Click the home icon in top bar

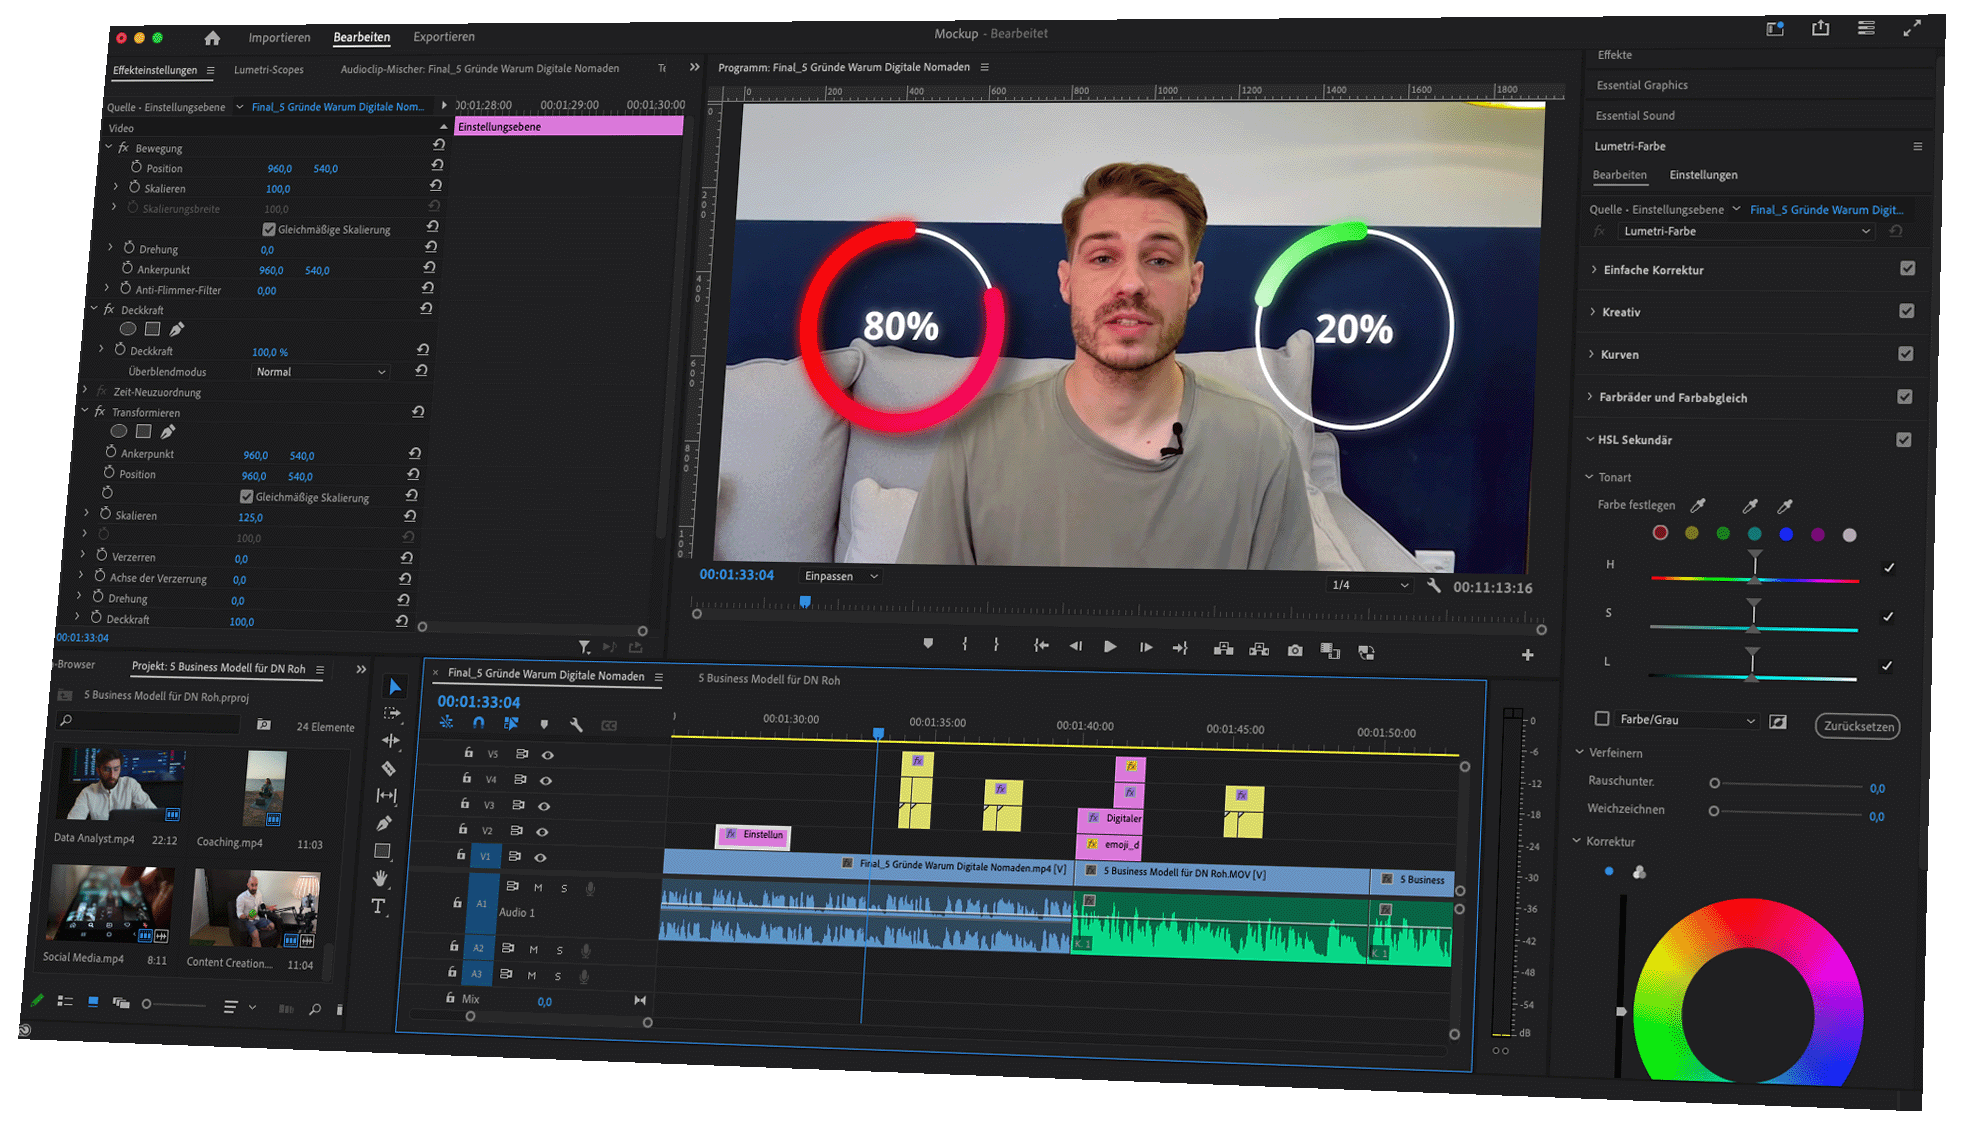(212, 38)
